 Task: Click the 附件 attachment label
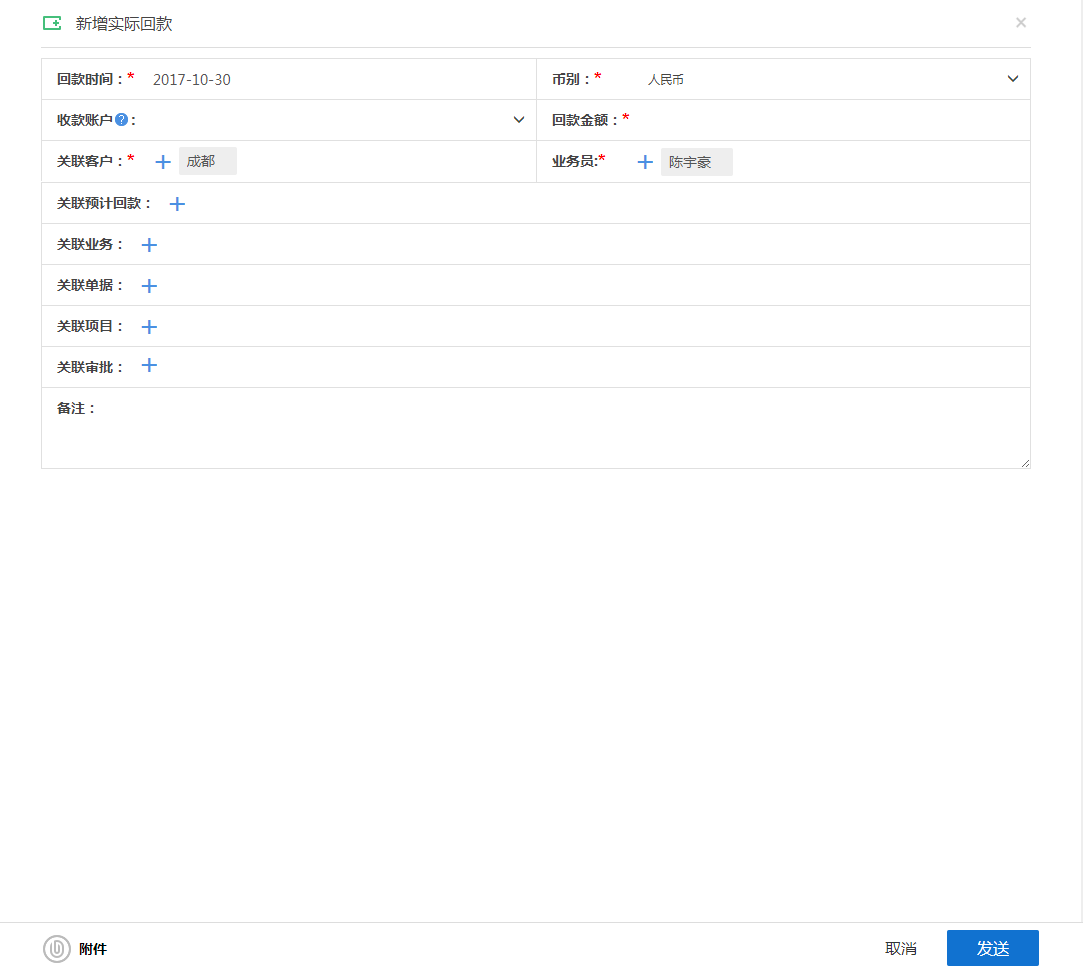(93, 949)
